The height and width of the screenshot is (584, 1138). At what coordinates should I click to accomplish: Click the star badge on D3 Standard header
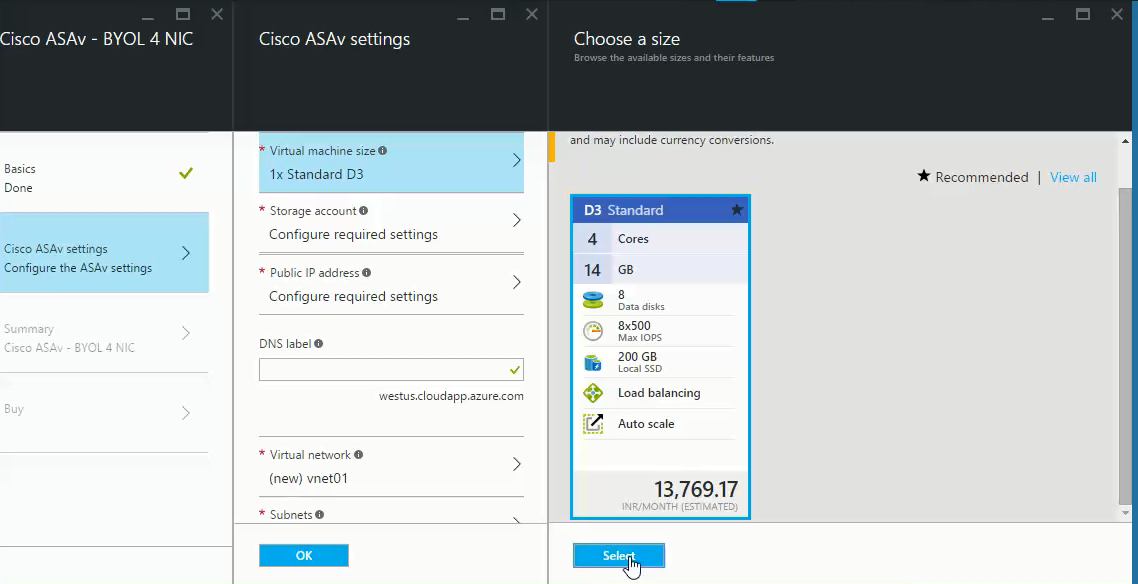737,209
